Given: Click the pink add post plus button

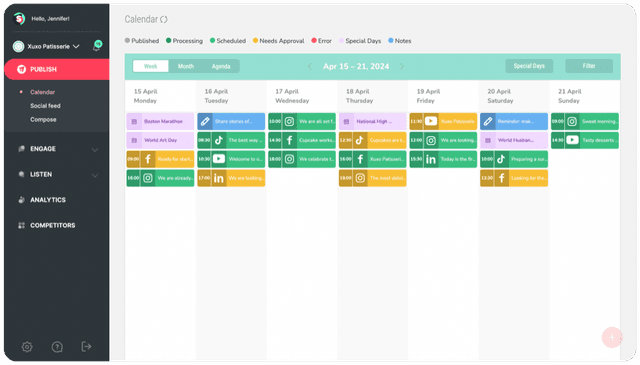Looking at the screenshot, I should (611, 338).
